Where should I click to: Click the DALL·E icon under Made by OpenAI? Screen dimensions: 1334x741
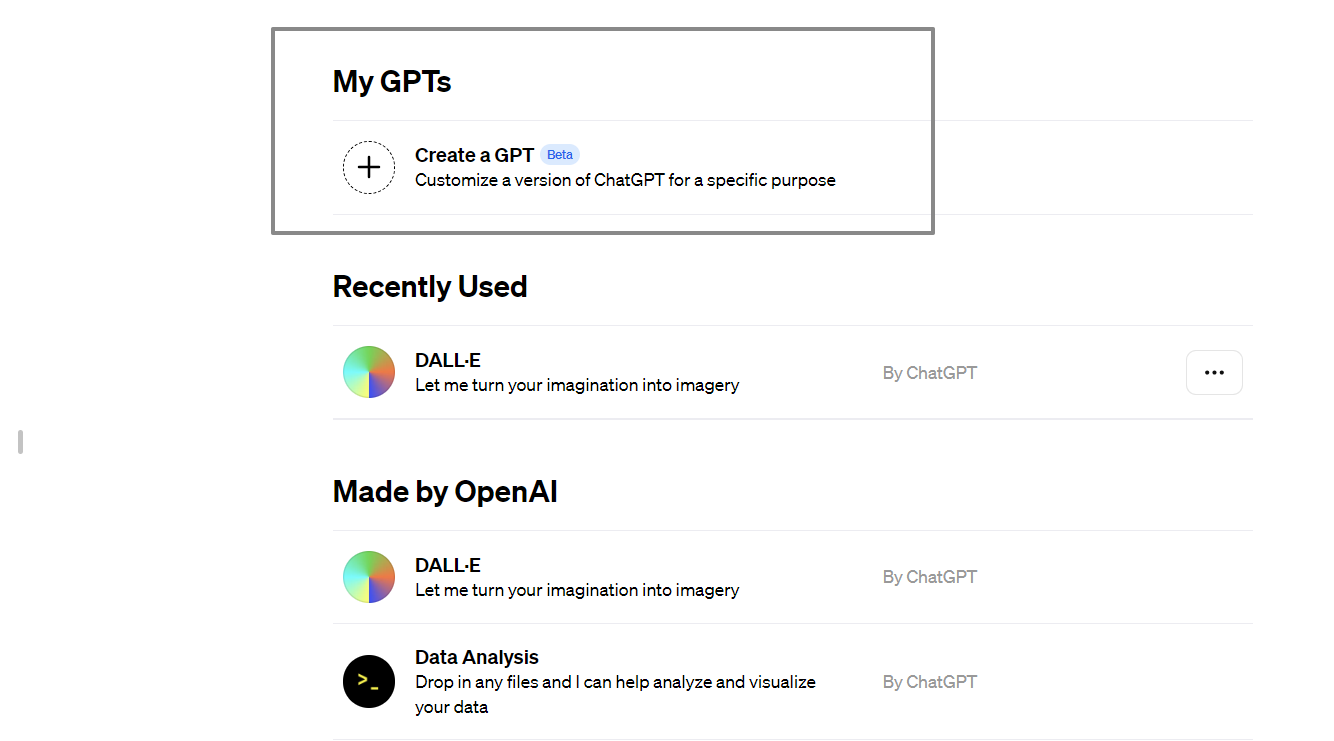(369, 577)
